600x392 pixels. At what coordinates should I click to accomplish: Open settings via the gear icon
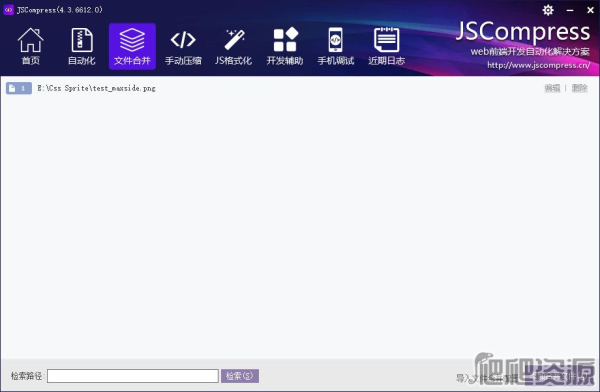coord(548,10)
